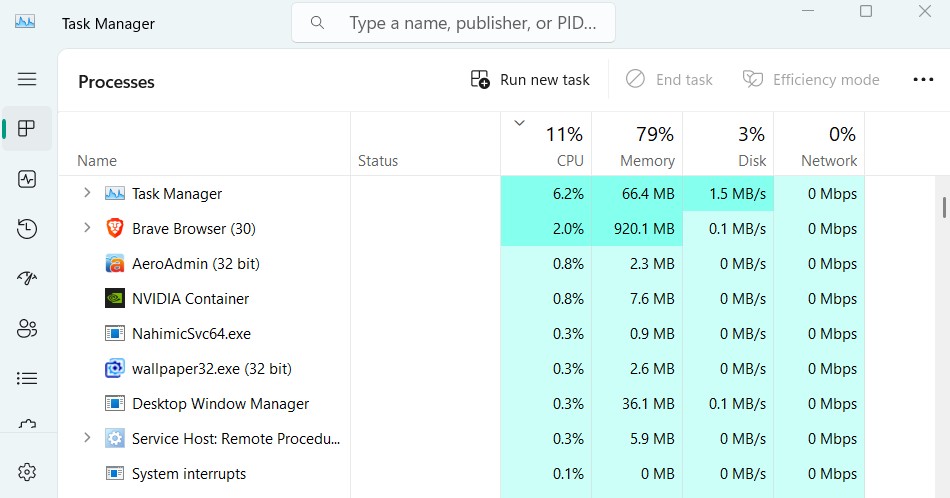Image resolution: width=950 pixels, height=498 pixels.
Task: Expand Service Host: Remote Procedure row
Action: pos(87,437)
